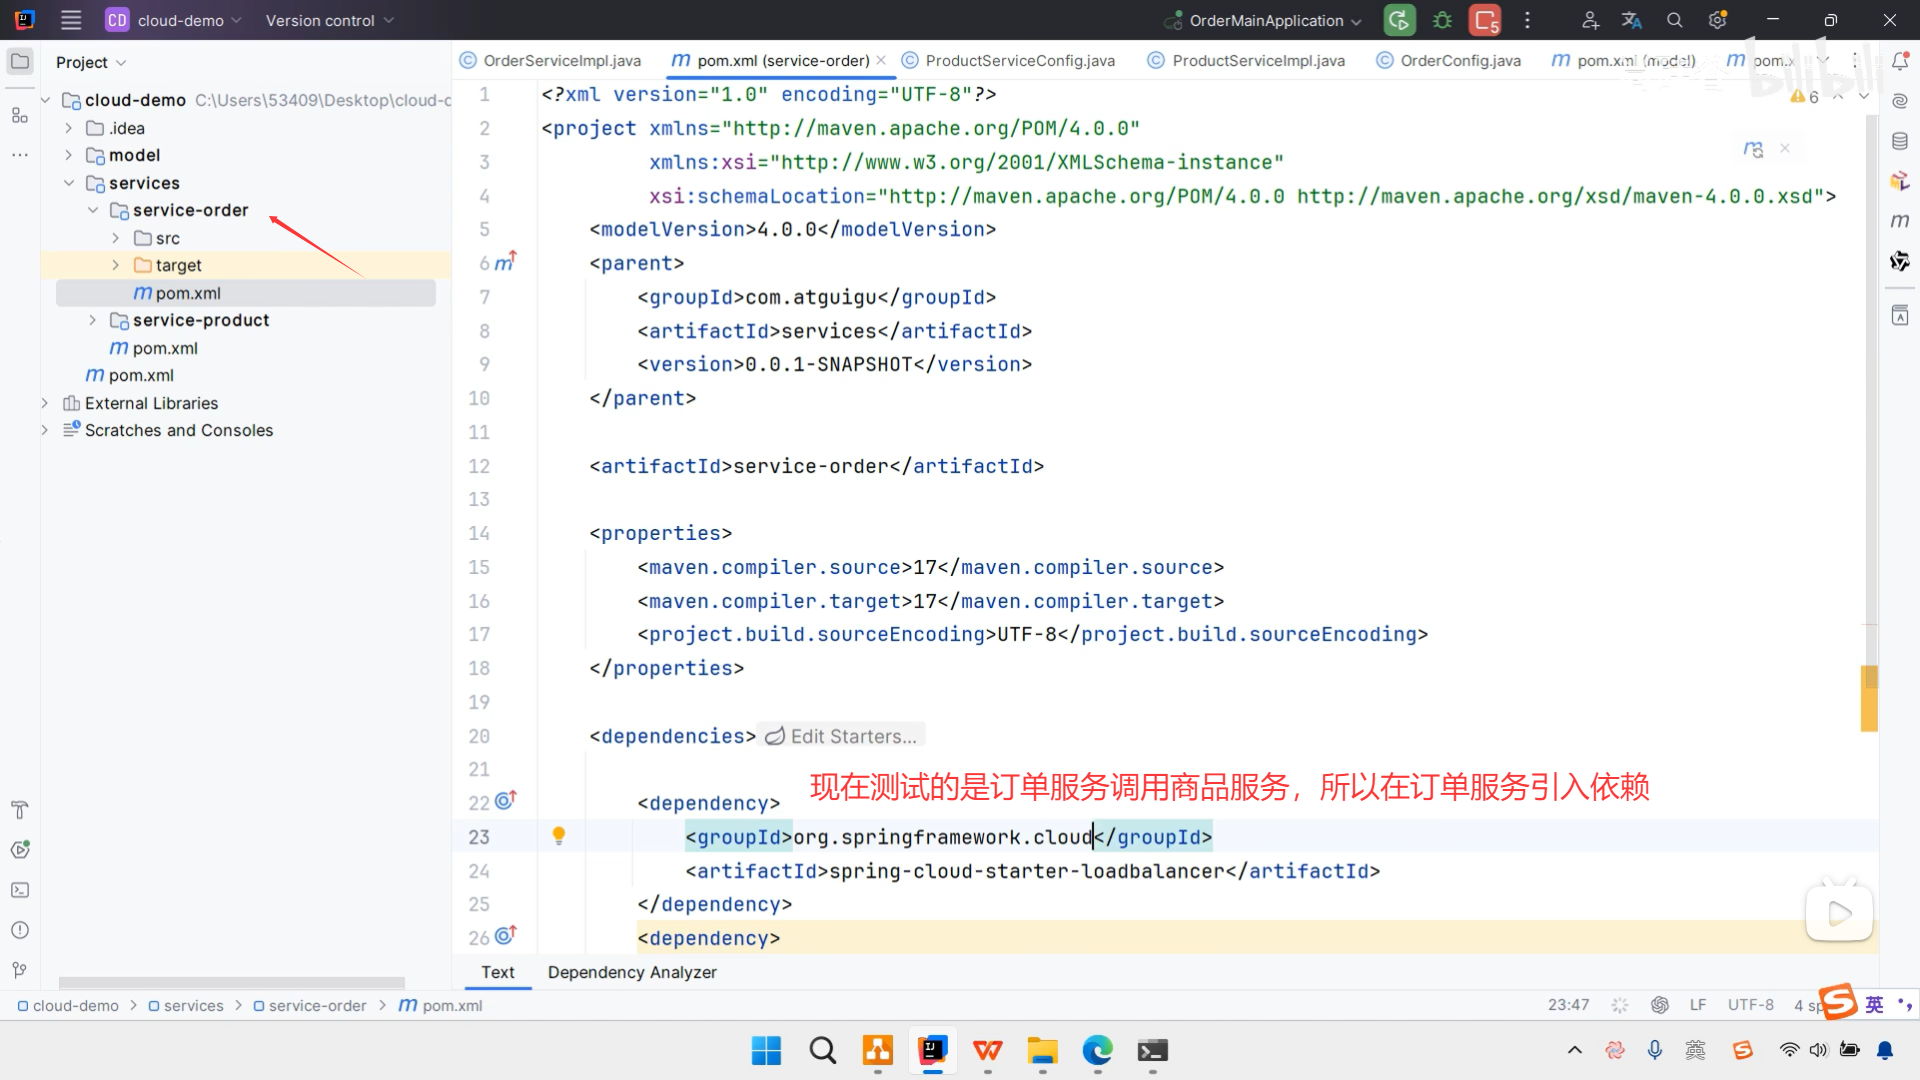Image resolution: width=1920 pixels, height=1080 pixels.
Task: Click the editor vertical scrollbar marker
Action: point(1869,697)
